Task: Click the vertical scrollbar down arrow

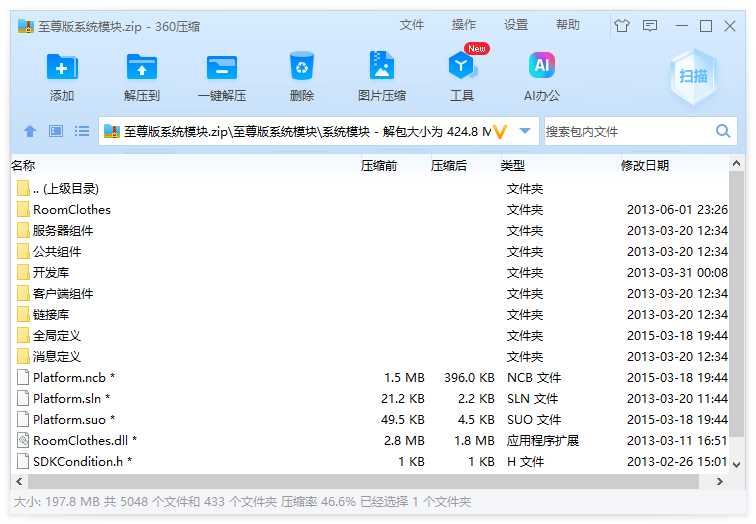Action: point(736,464)
